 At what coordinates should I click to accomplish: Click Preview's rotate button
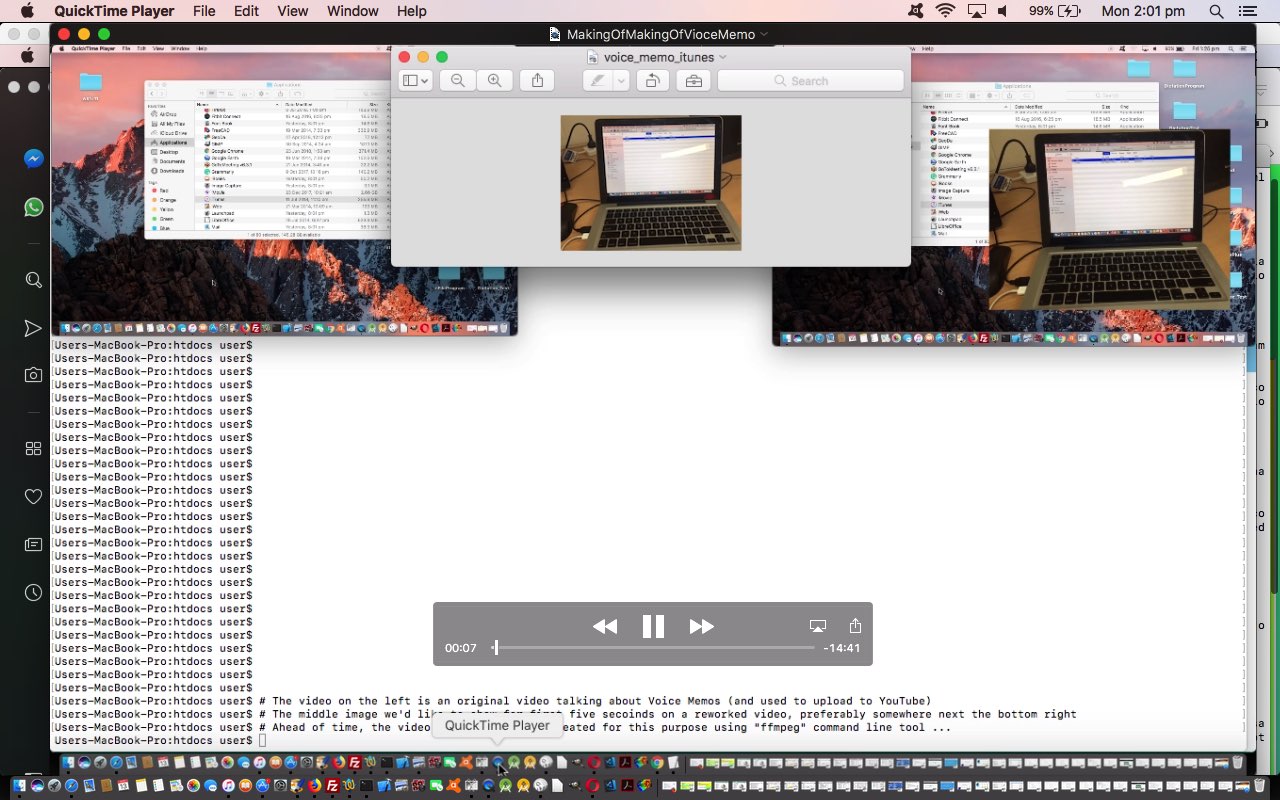tap(652, 81)
